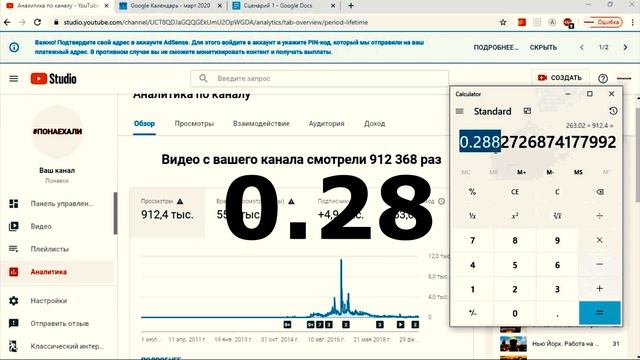Click ПОДРОБНЕЕ in the AdSense banner
This screenshot has width=640, height=360.
[496, 47]
